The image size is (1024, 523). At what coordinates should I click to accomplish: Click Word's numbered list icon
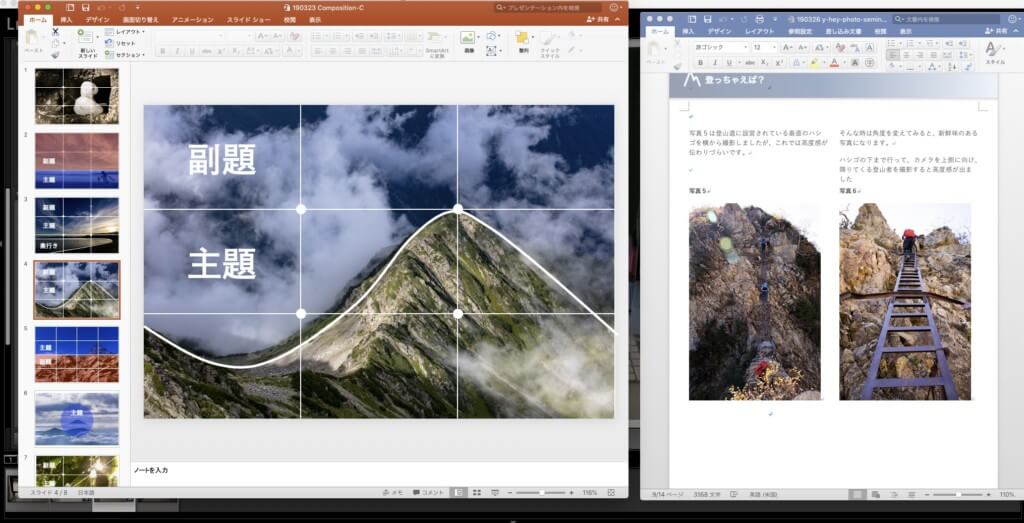click(910, 44)
